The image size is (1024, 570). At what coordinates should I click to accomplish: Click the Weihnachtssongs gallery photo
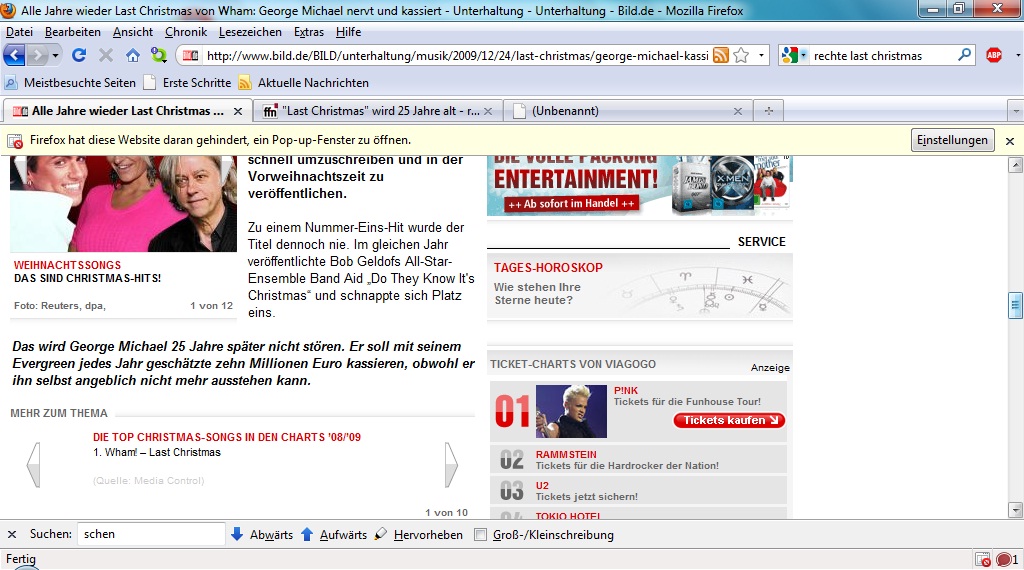pyautogui.click(x=123, y=204)
